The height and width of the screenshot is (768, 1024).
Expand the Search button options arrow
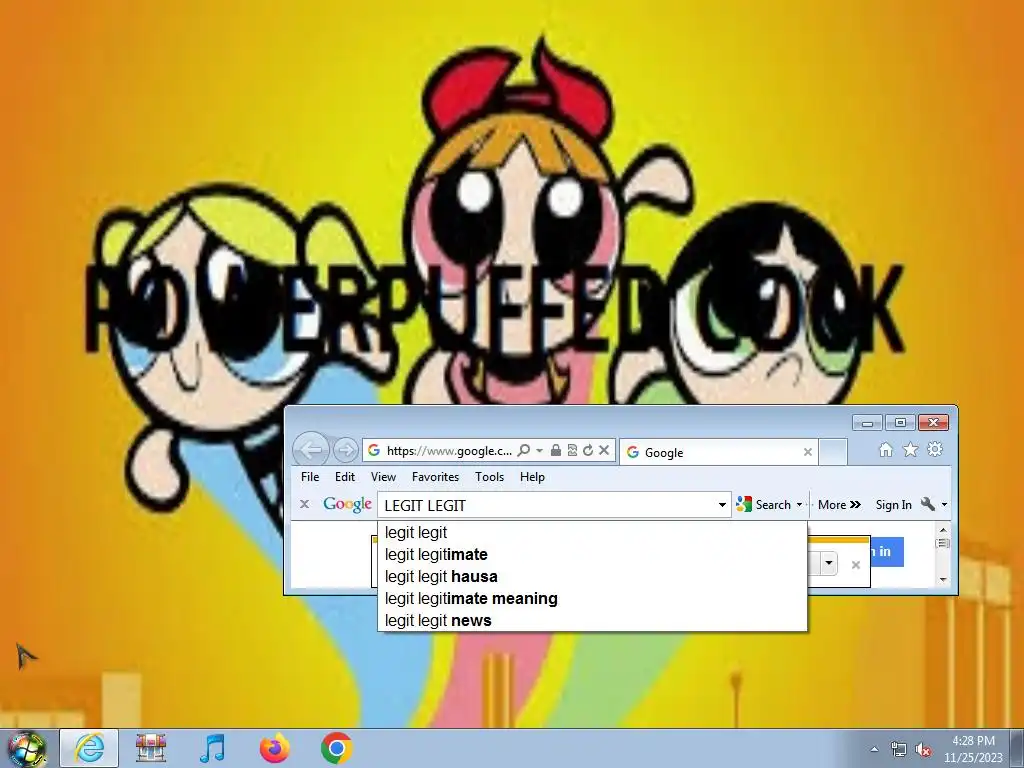click(x=799, y=505)
